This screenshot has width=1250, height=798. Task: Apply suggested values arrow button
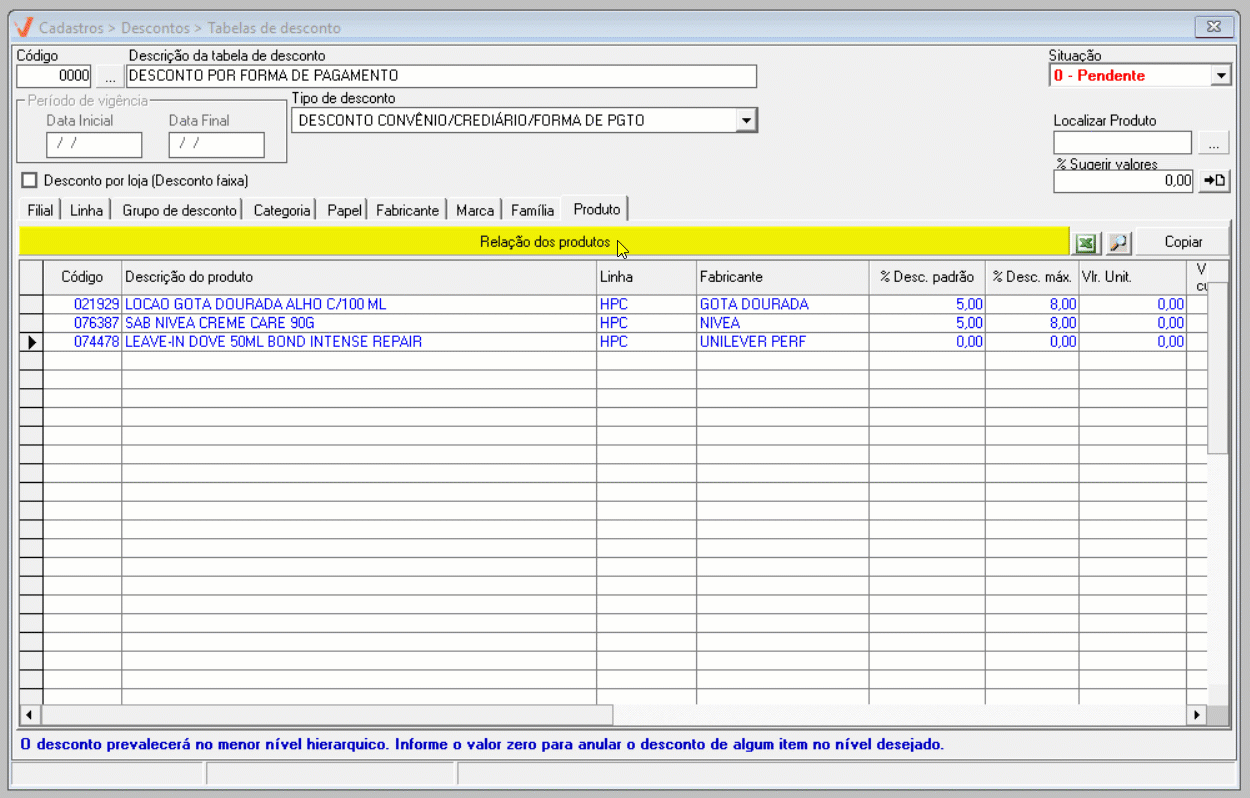pos(1214,181)
